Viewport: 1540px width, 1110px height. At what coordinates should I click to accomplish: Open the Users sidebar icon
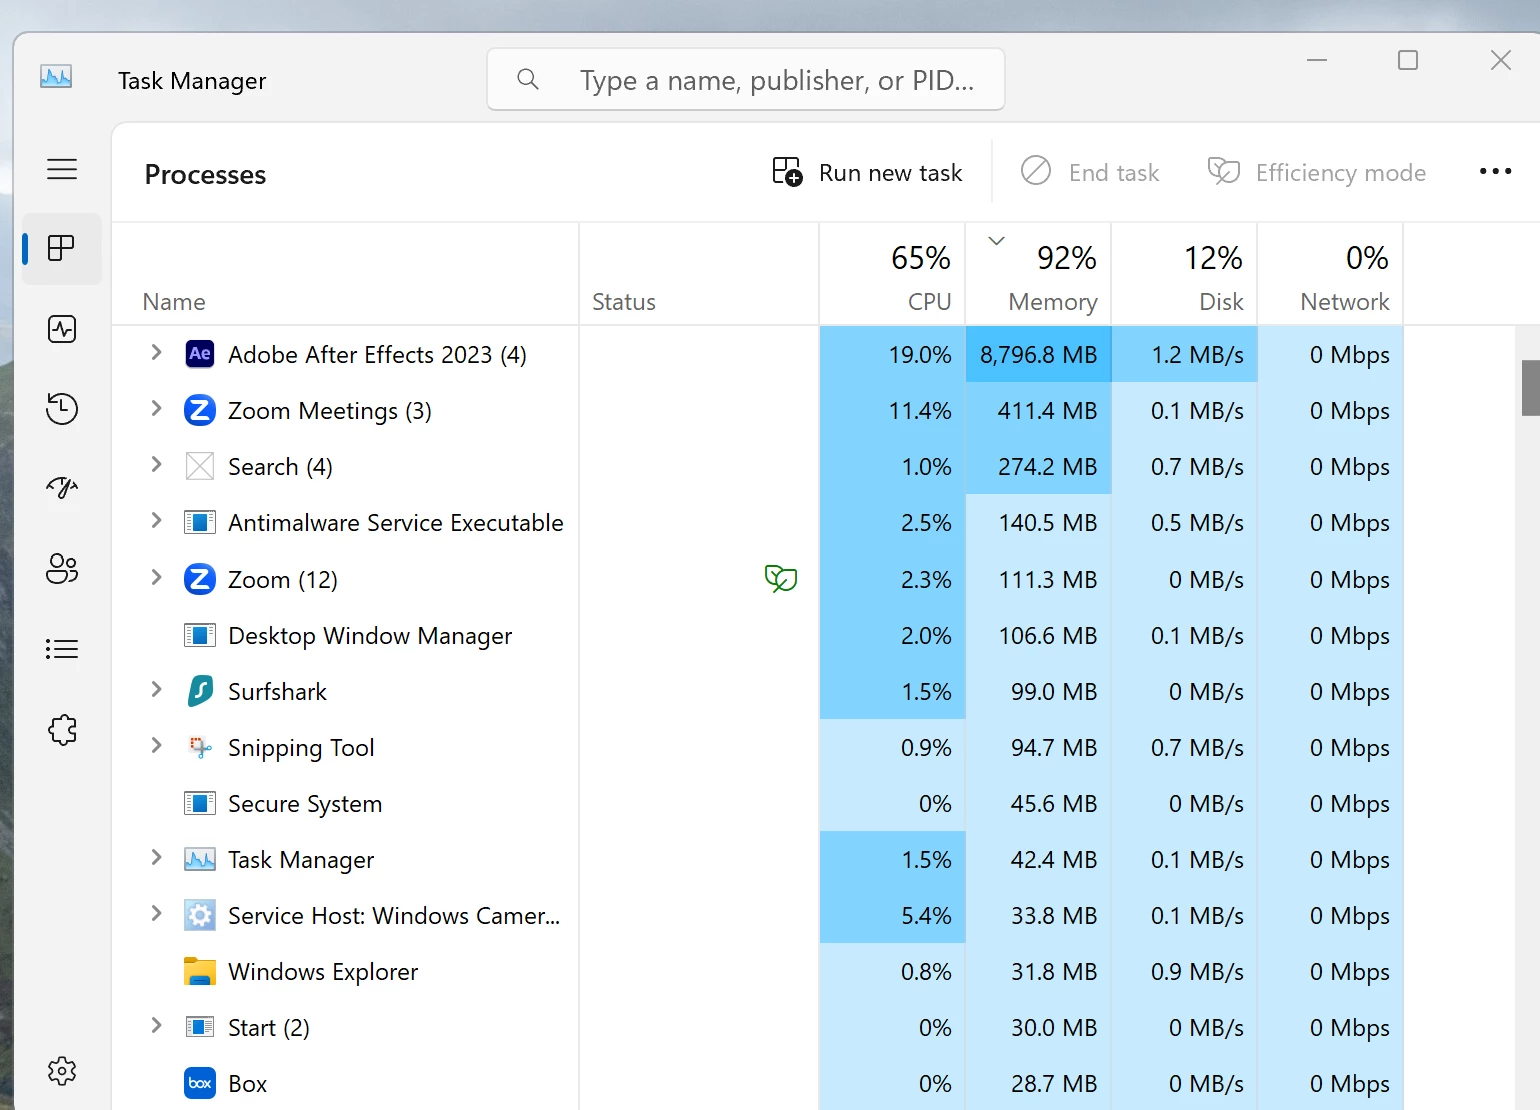(62, 569)
